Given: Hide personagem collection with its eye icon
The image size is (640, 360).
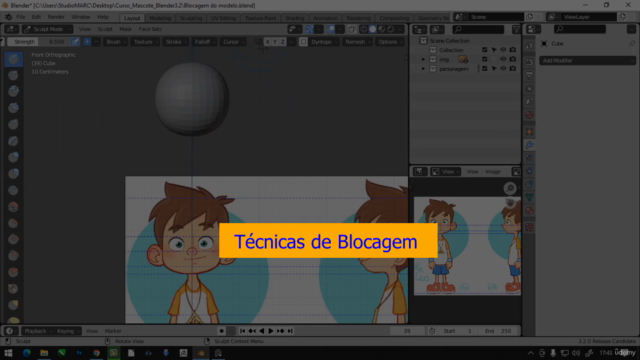Looking at the screenshot, I should tap(503, 69).
